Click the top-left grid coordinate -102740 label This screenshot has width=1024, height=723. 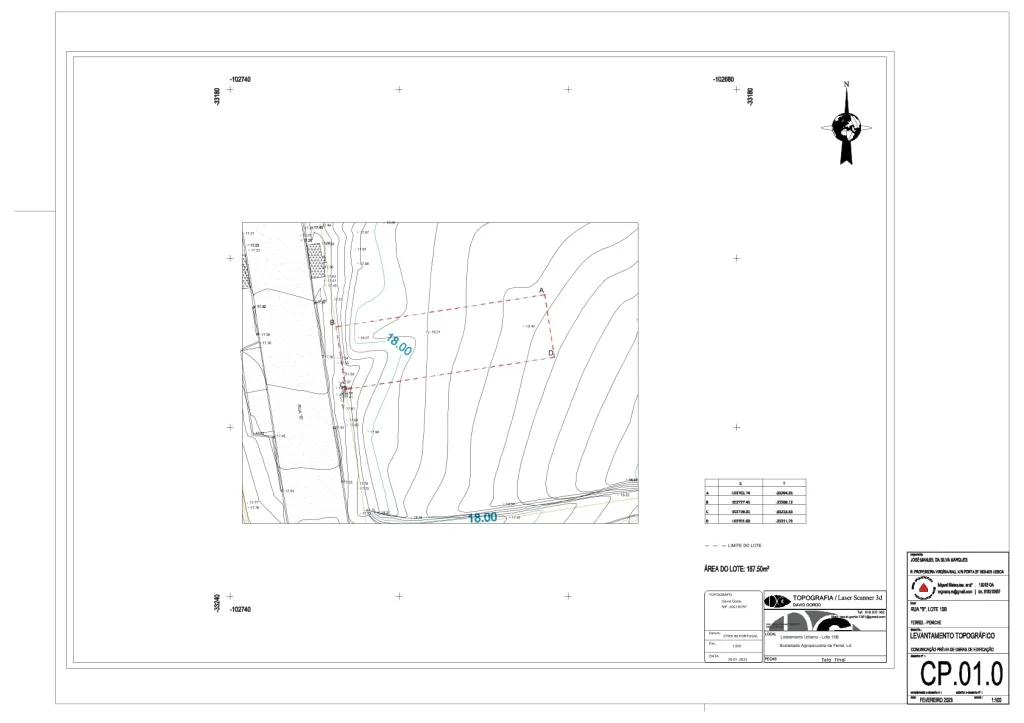point(240,80)
